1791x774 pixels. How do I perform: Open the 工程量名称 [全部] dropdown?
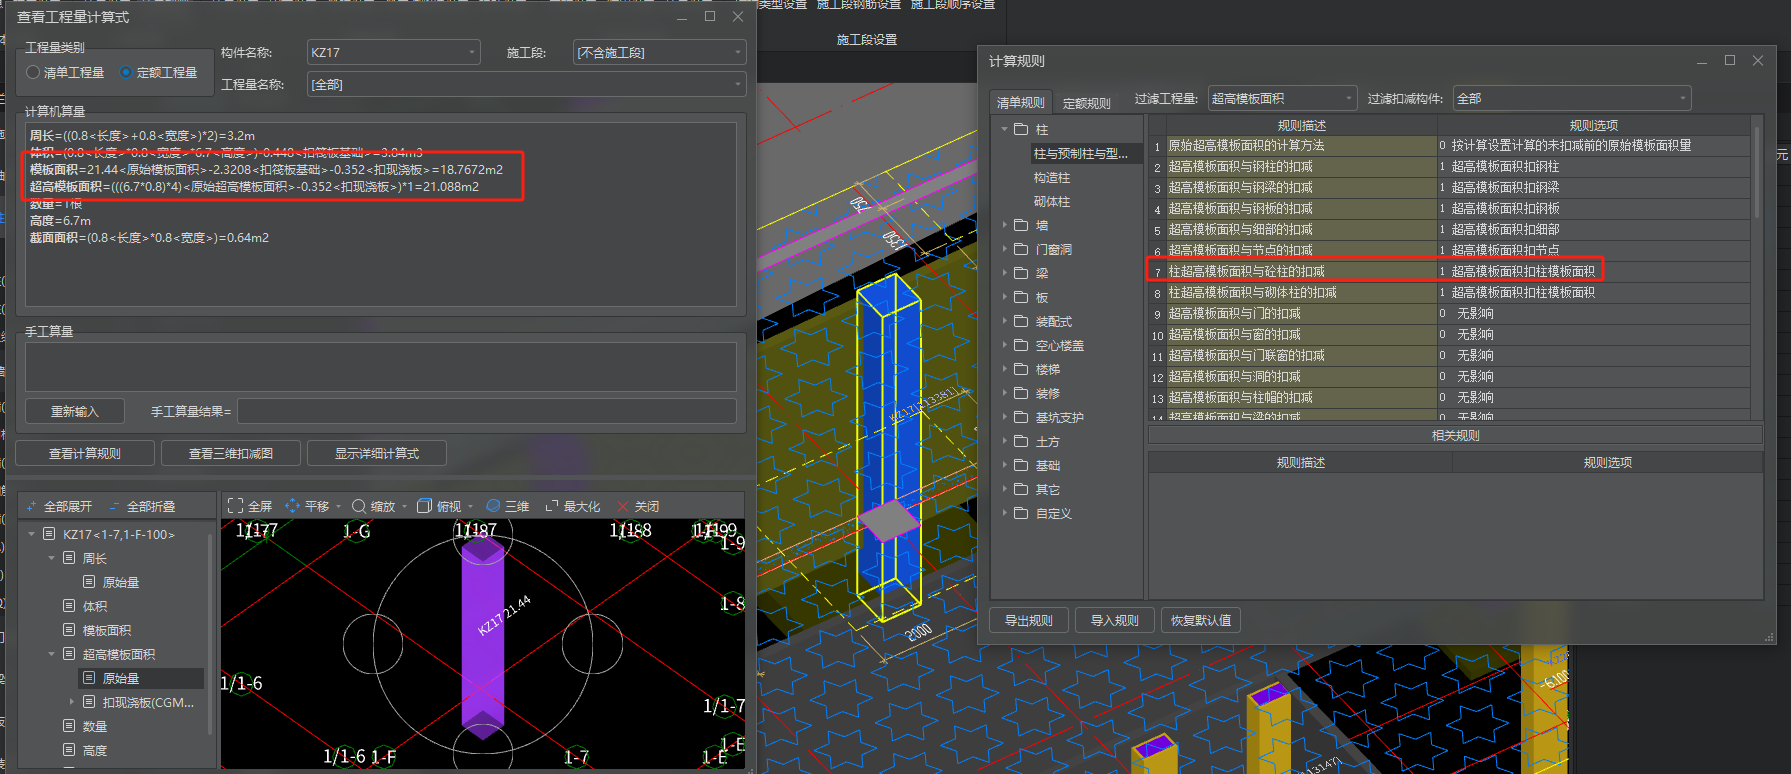click(526, 84)
